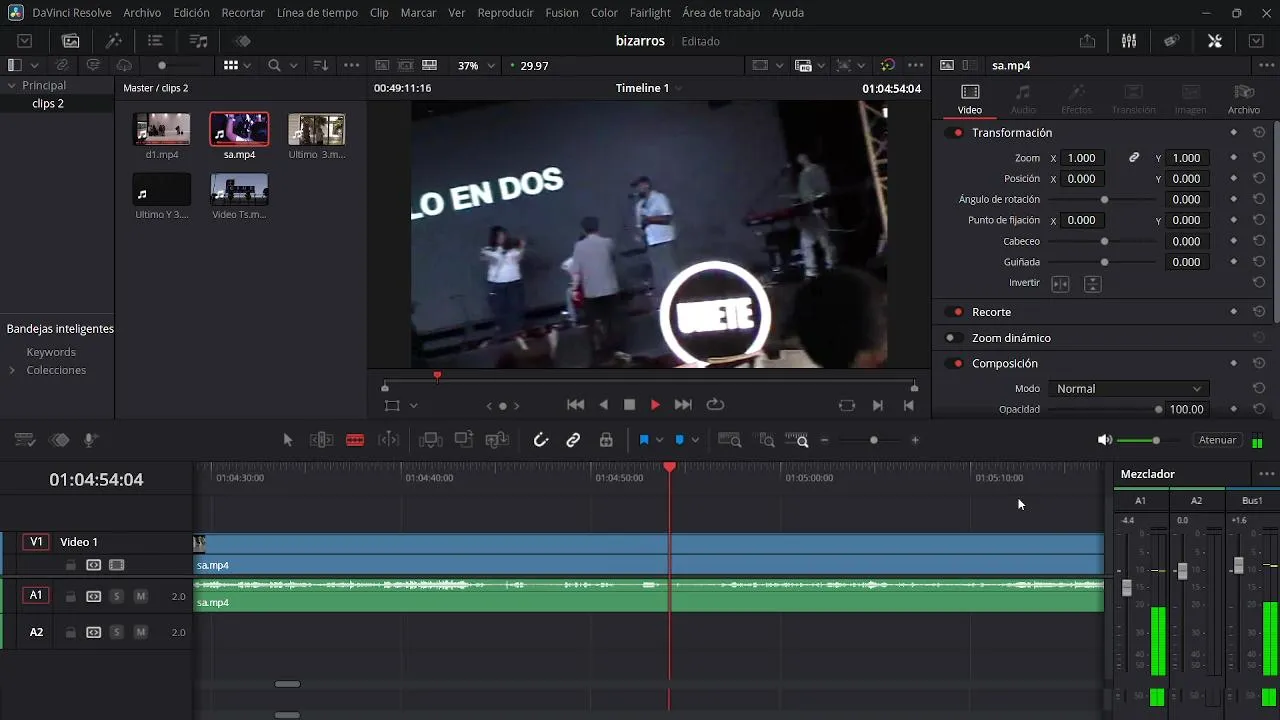
Task: Click the media pool search magnifier
Action: (274, 65)
